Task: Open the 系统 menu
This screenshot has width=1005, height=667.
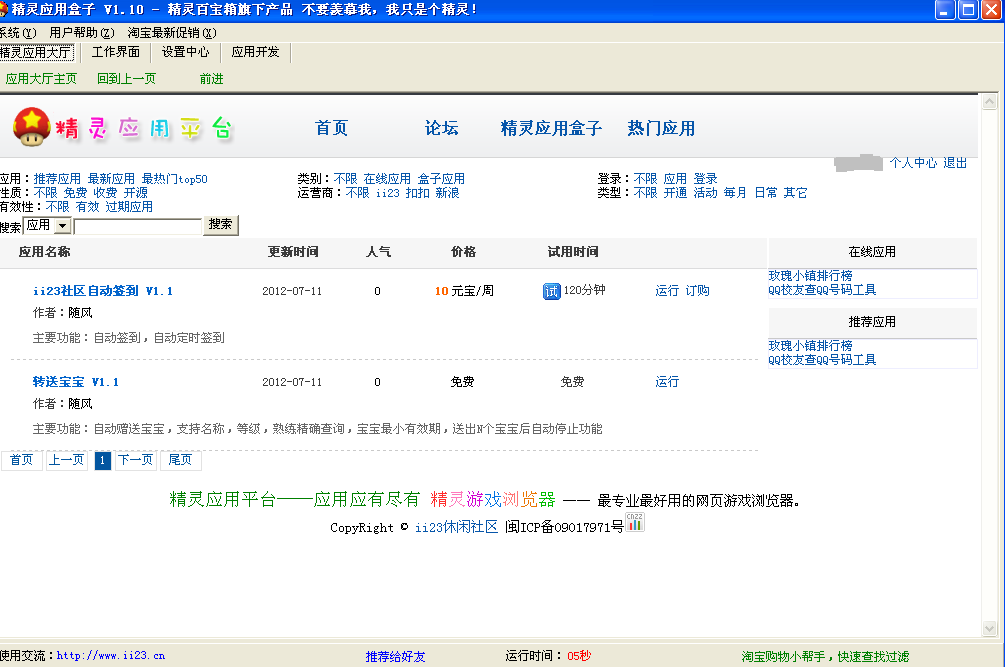Action: pos(18,33)
